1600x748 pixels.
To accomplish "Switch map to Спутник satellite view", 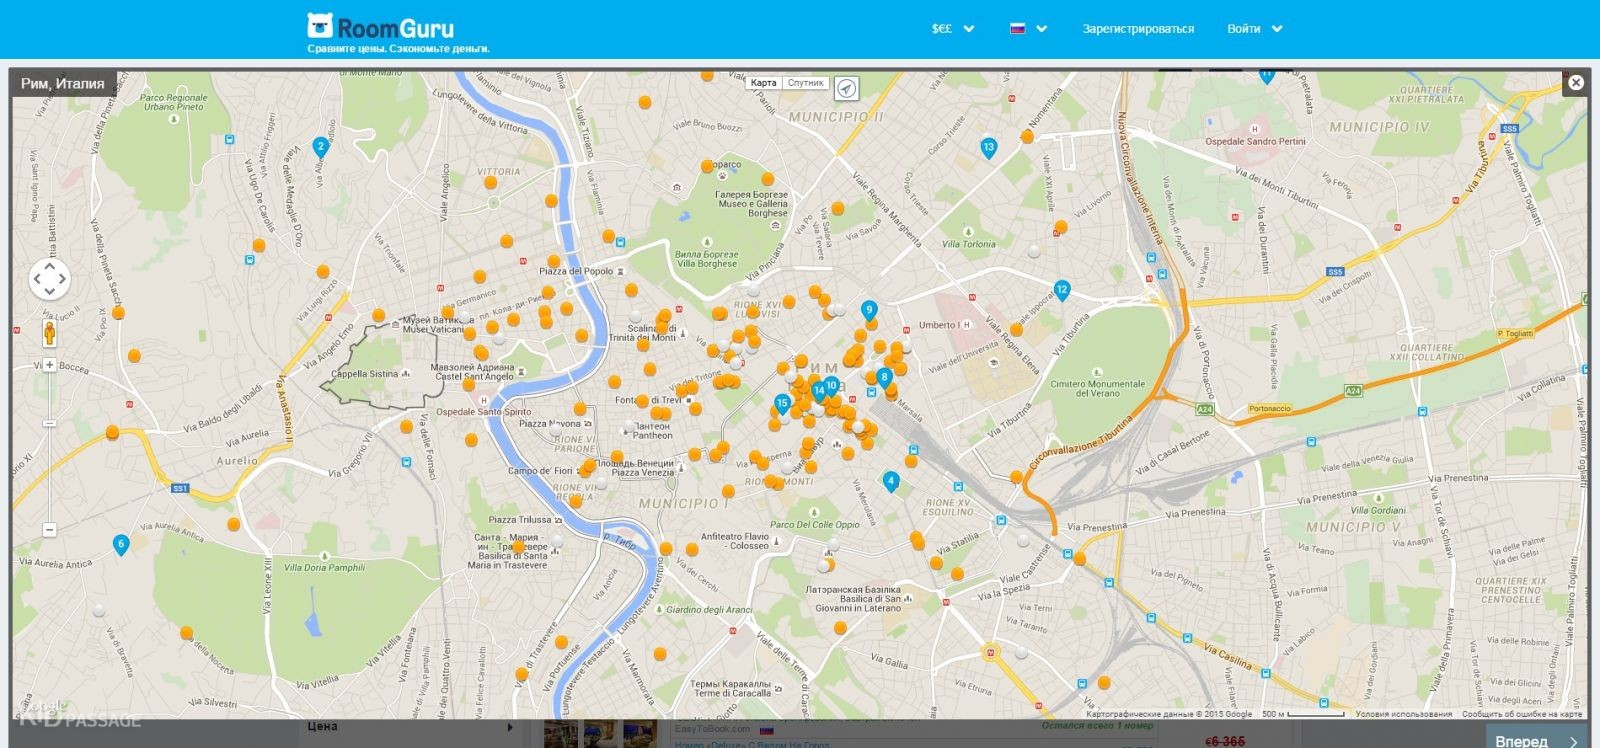I will tap(805, 83).
